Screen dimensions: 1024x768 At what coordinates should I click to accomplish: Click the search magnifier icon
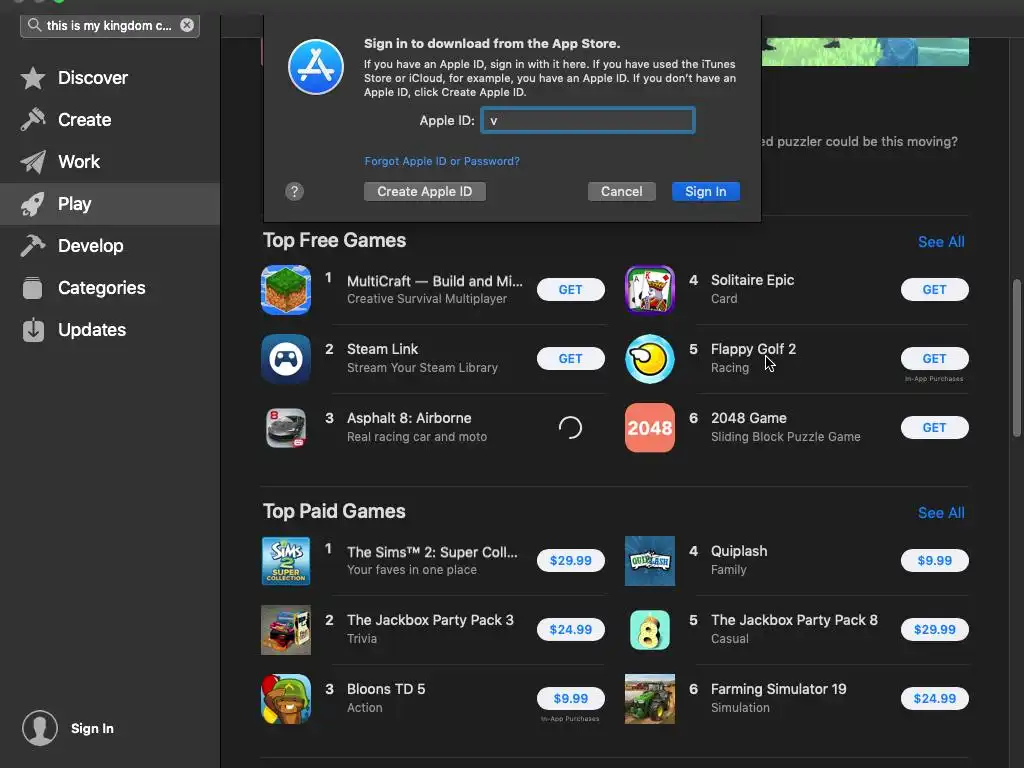pos(34,25)
